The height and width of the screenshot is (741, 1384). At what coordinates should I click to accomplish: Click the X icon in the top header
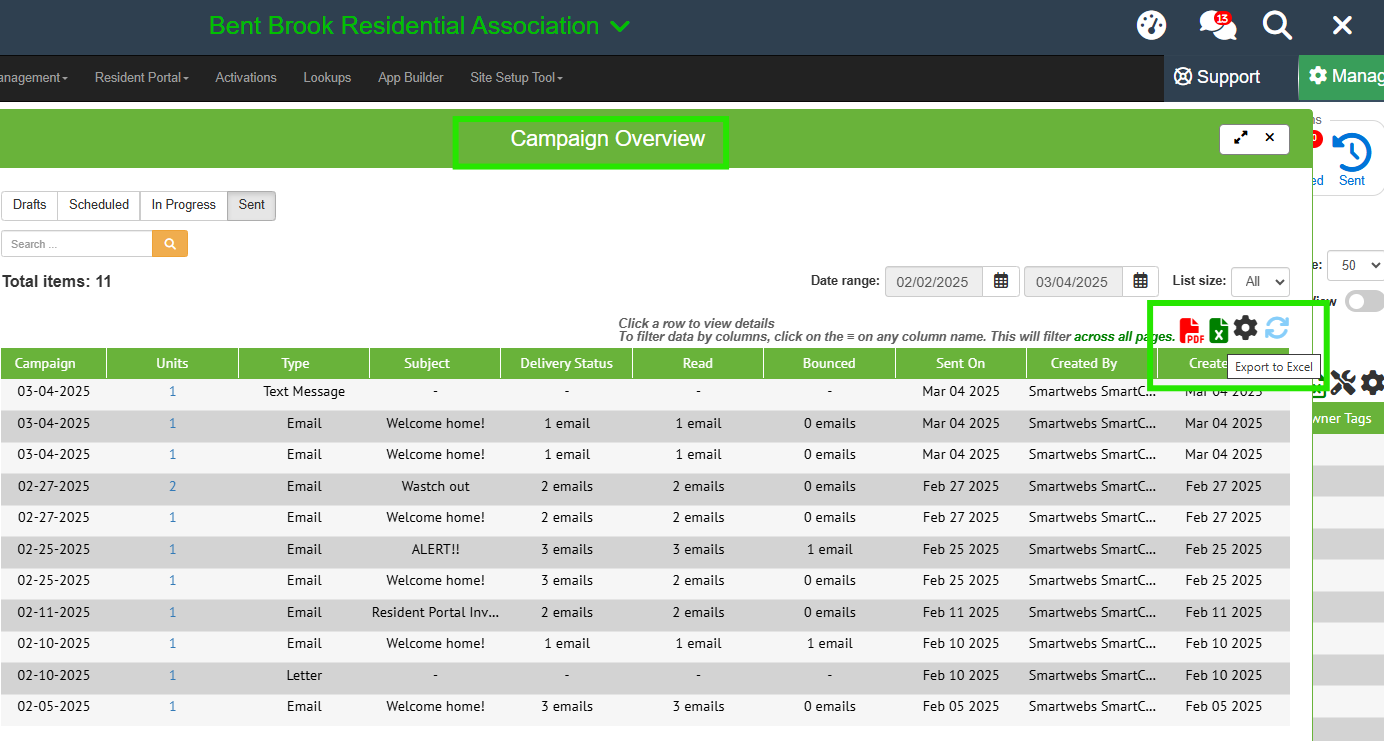1342,26
